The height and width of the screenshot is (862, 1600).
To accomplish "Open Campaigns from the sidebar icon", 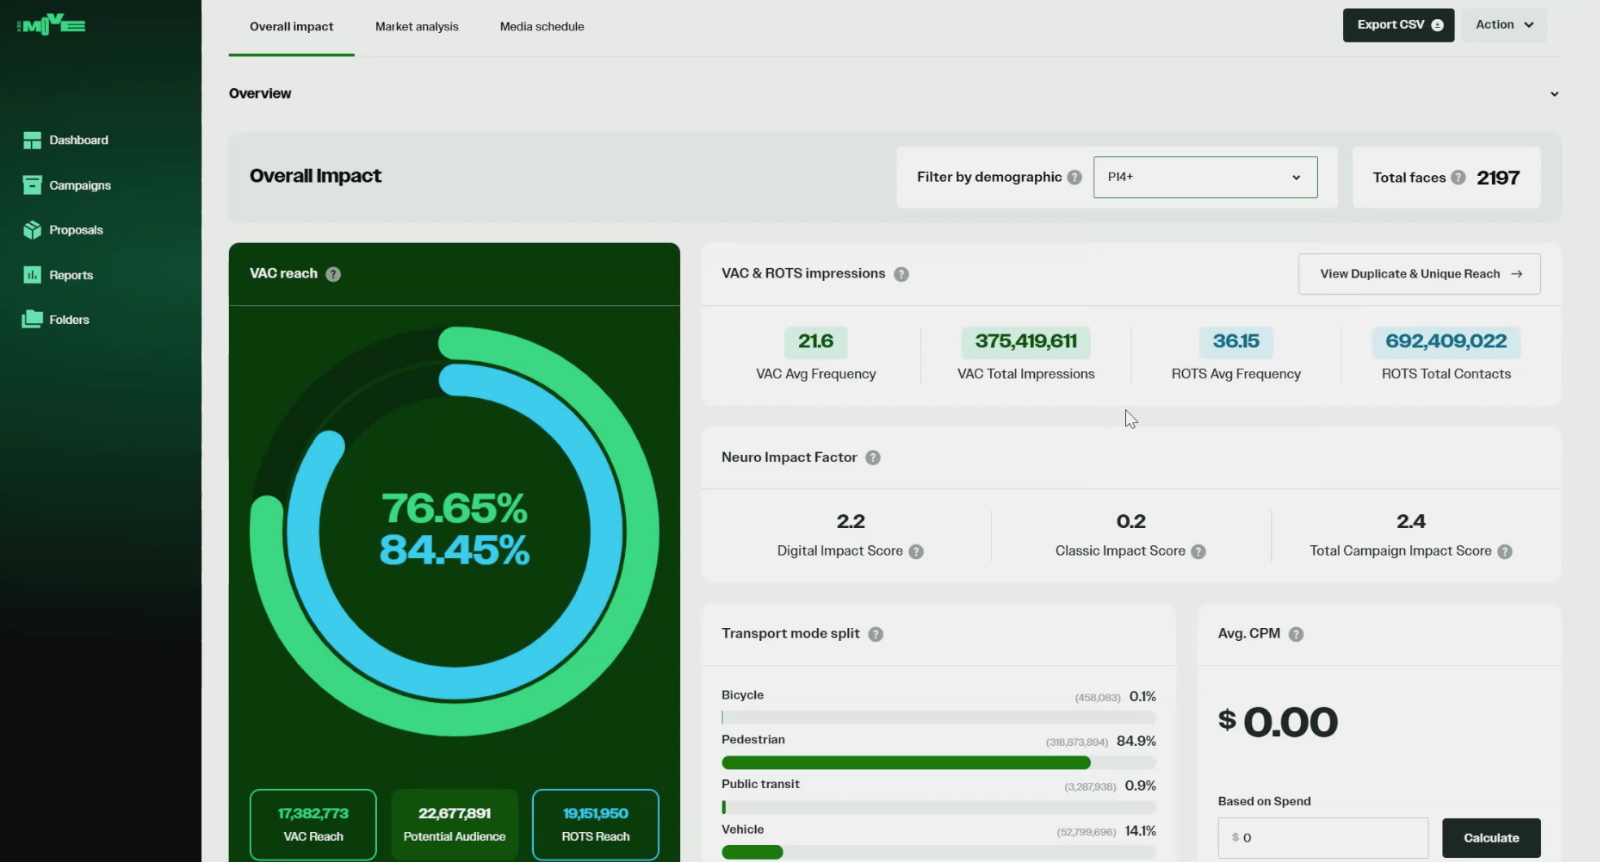I will pyautogui.click(x=32, y=185).
